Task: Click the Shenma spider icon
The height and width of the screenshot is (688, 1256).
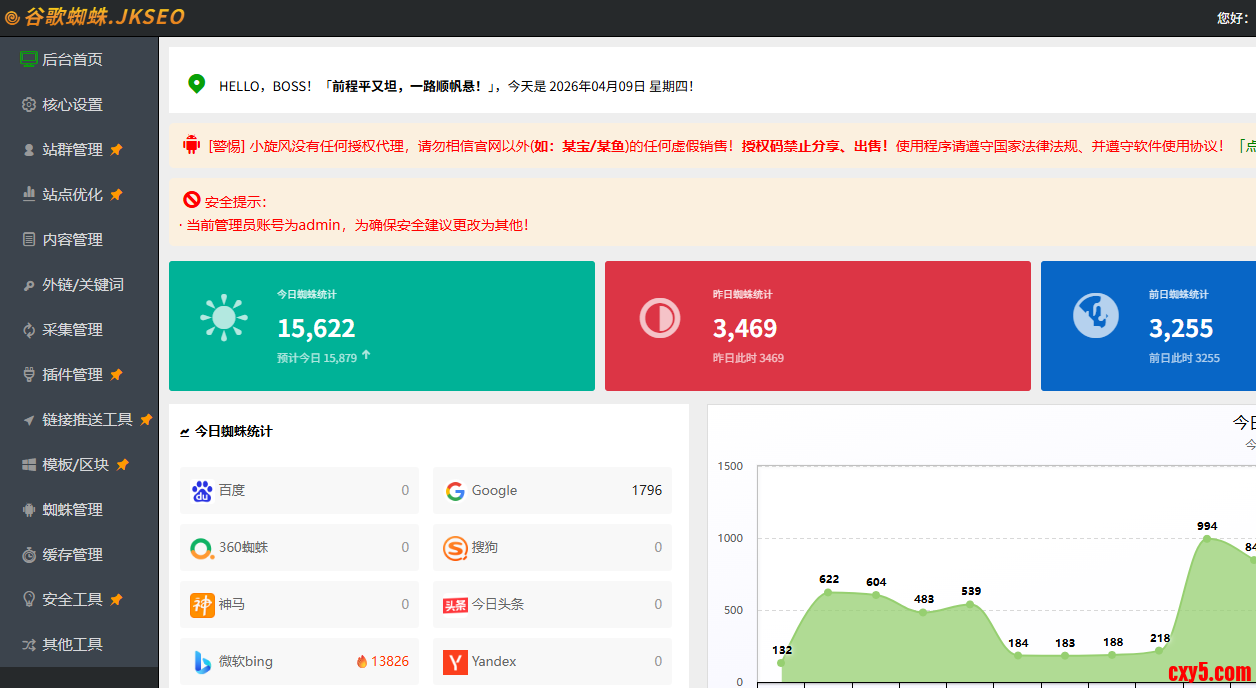Action: click(x=202, y=605)
